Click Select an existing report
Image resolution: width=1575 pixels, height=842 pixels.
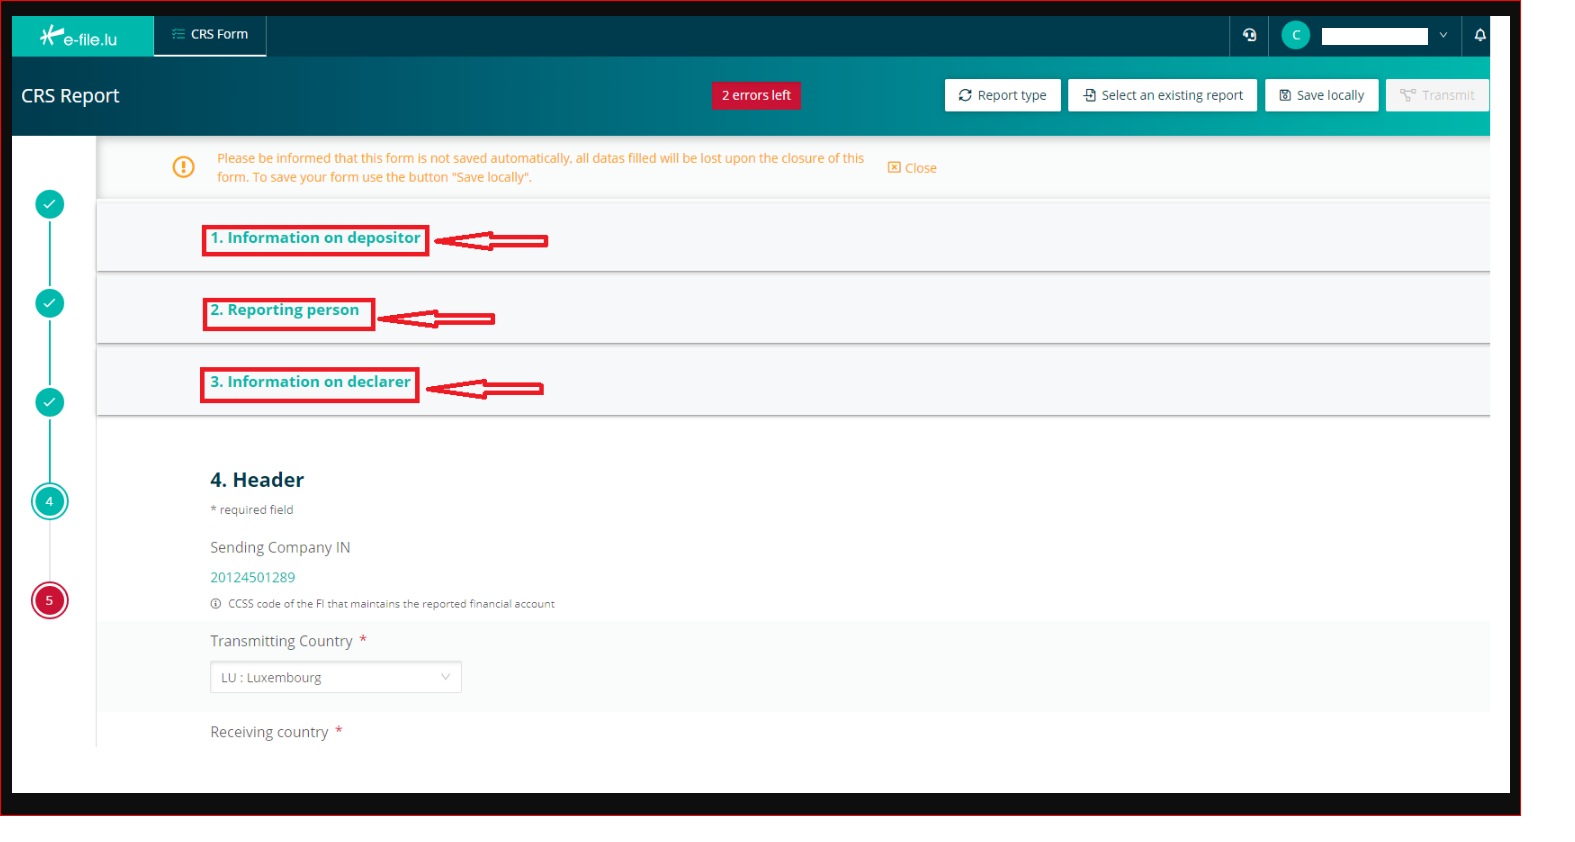1162,95
